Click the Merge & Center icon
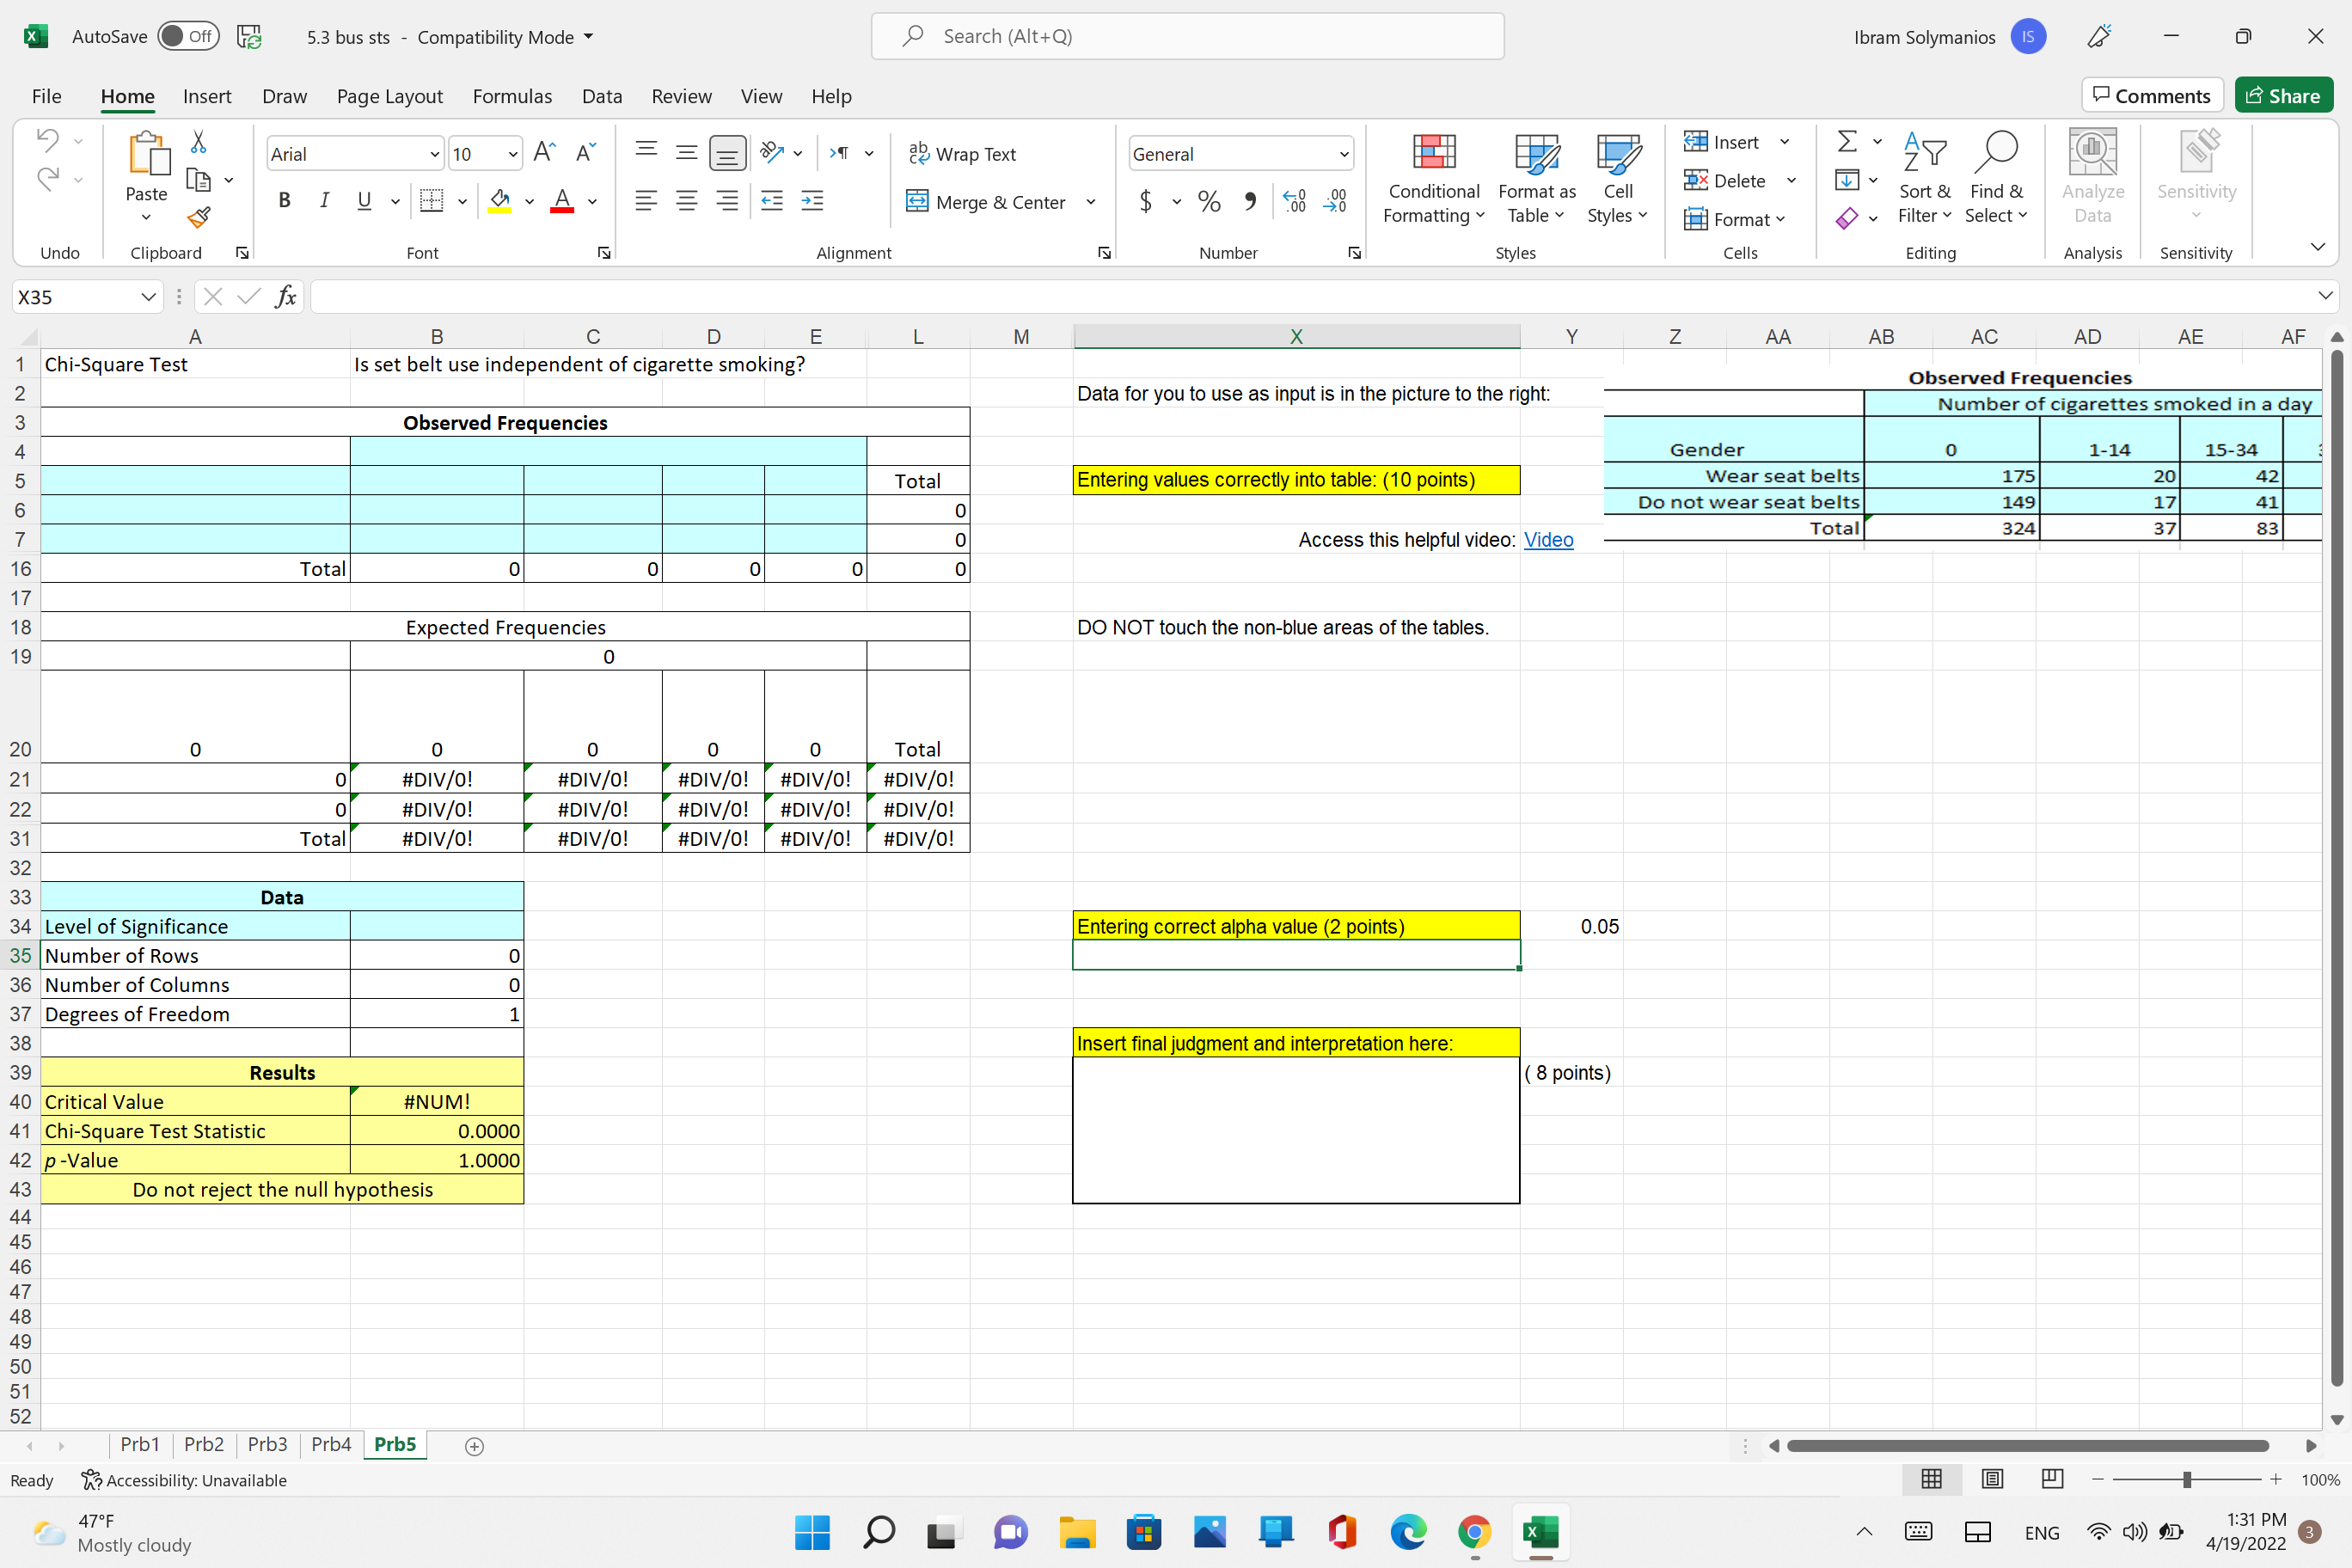This screenshot has height=1568, width=2352. point(916,202)
